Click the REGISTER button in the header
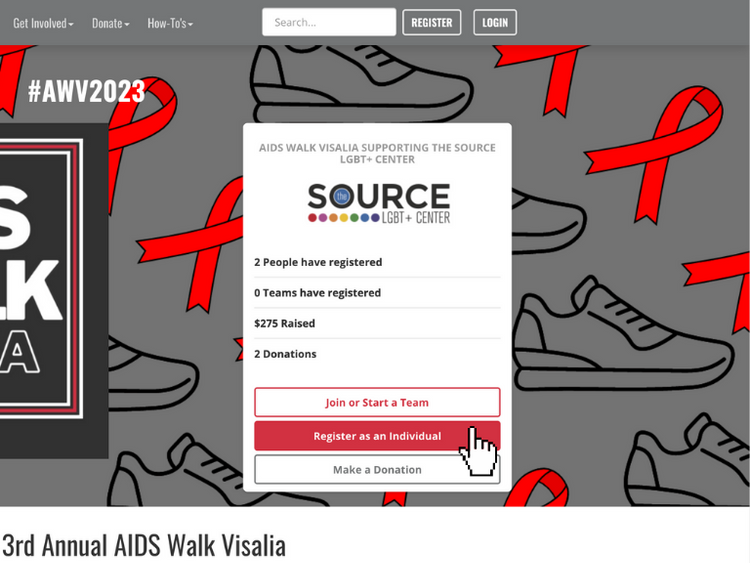The image size is (750, 563). [x=432, y=22]
